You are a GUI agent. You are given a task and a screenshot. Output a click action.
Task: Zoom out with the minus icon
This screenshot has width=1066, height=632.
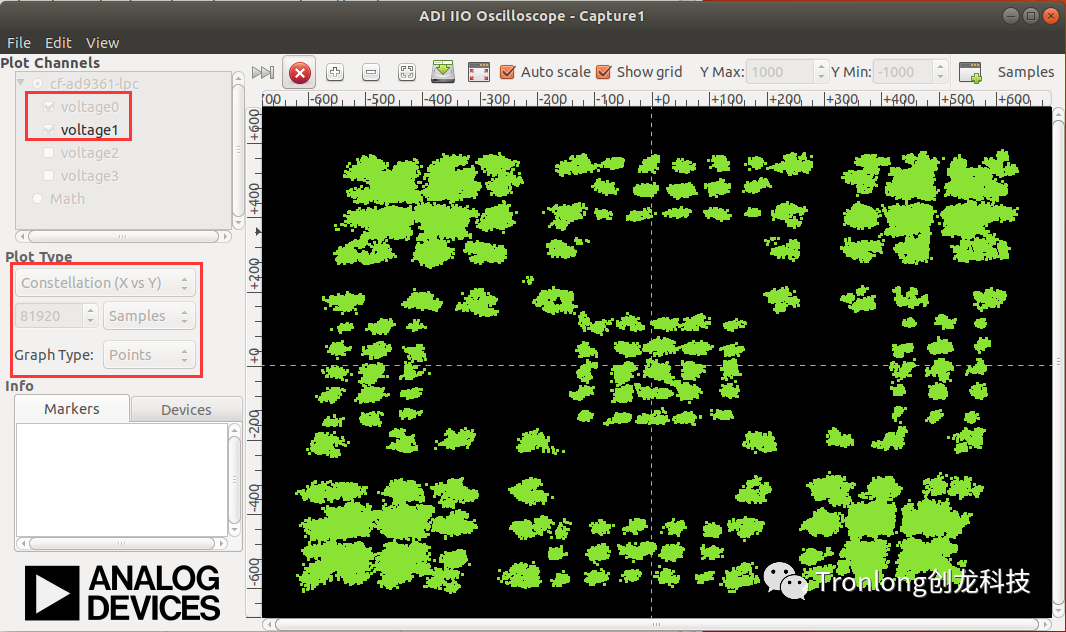point(370,71)
